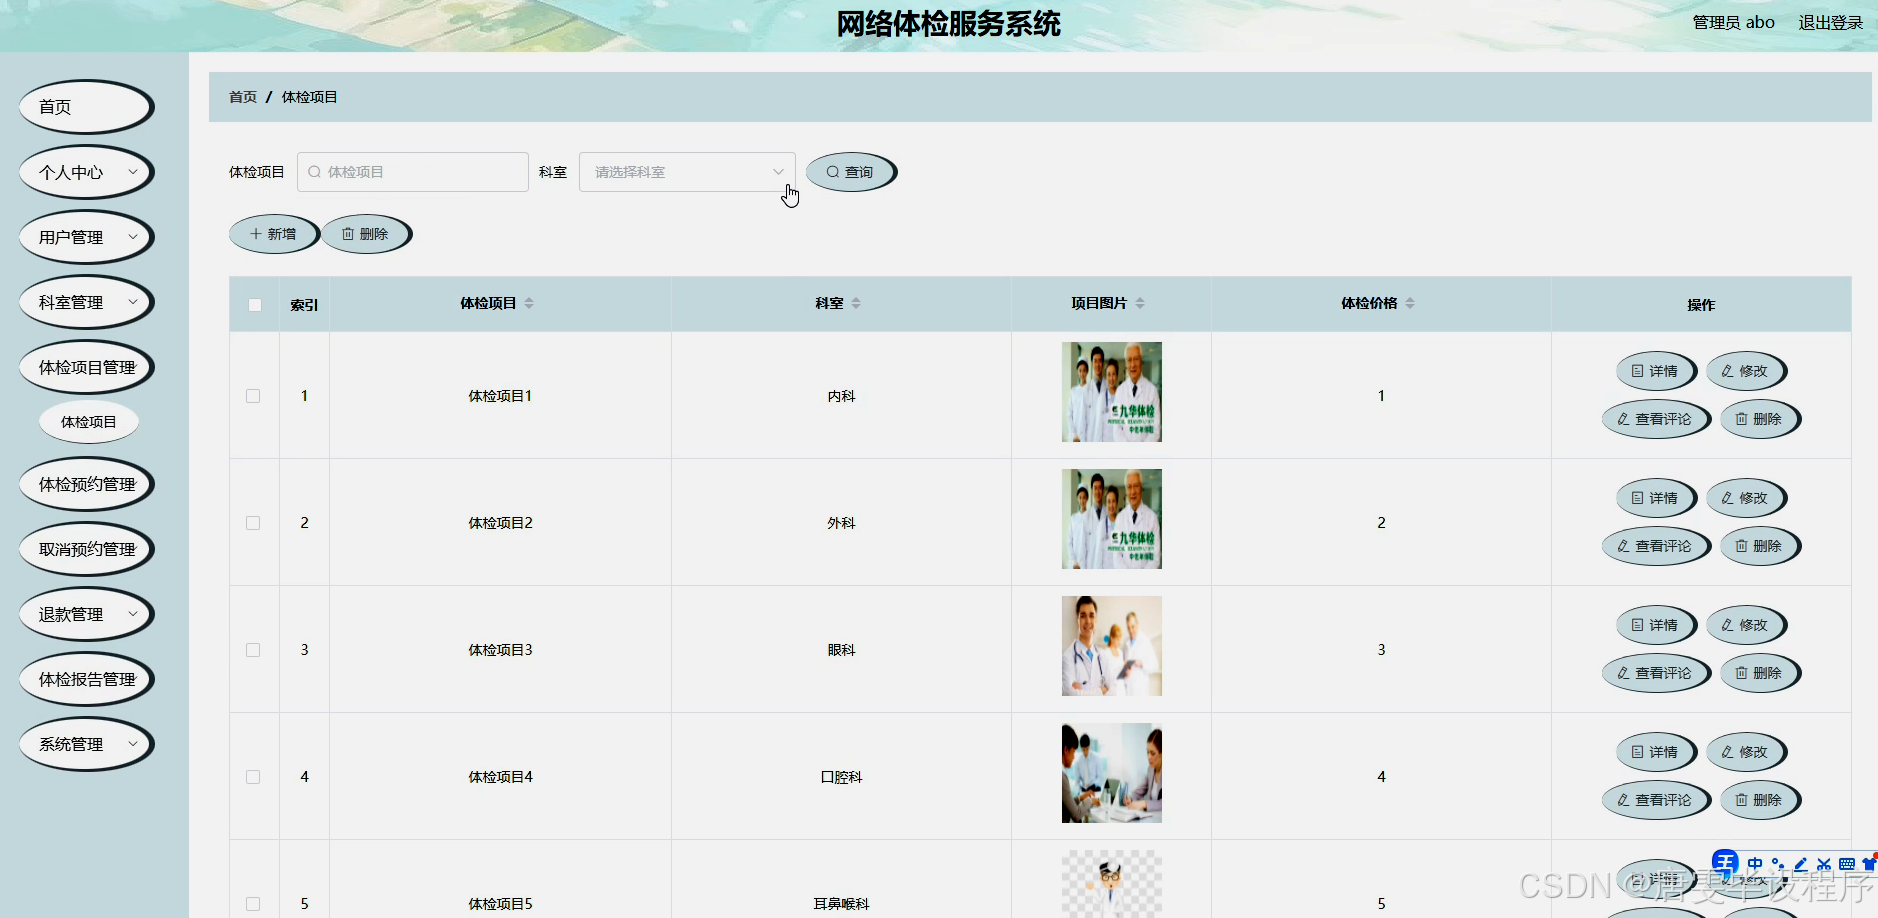This screenshot has width=1878, height=918.
Task: Expand the 科室管理 sidebar menu
Action: point(86,302)
